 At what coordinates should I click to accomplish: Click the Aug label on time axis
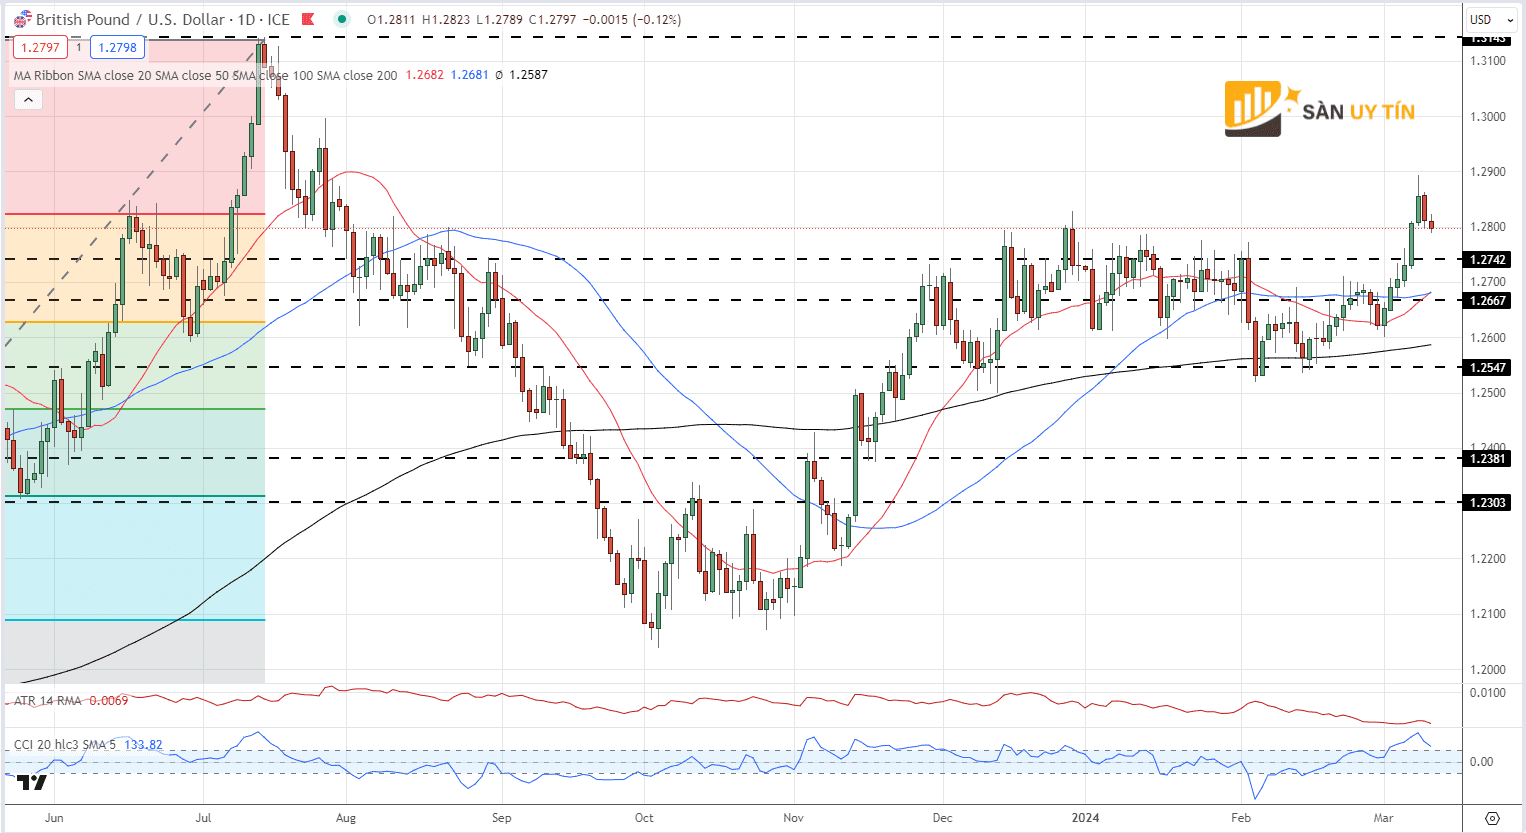(346, 818)
